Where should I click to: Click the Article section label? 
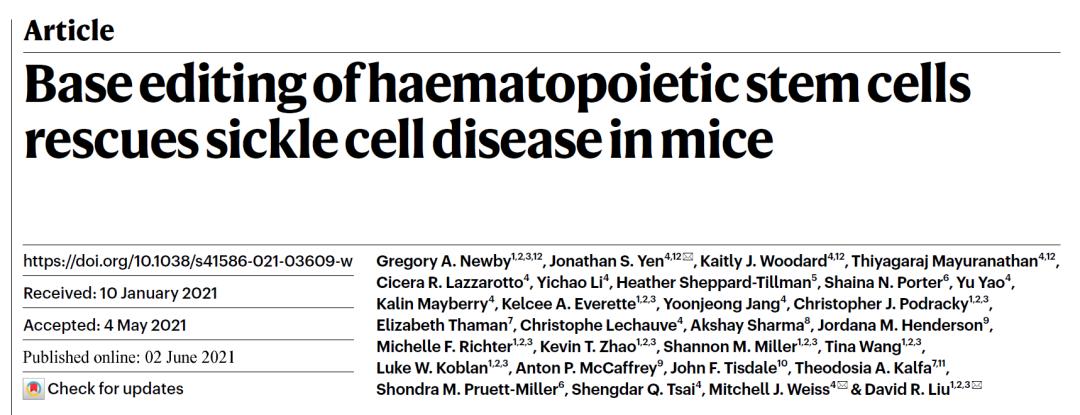pos(68,31)
